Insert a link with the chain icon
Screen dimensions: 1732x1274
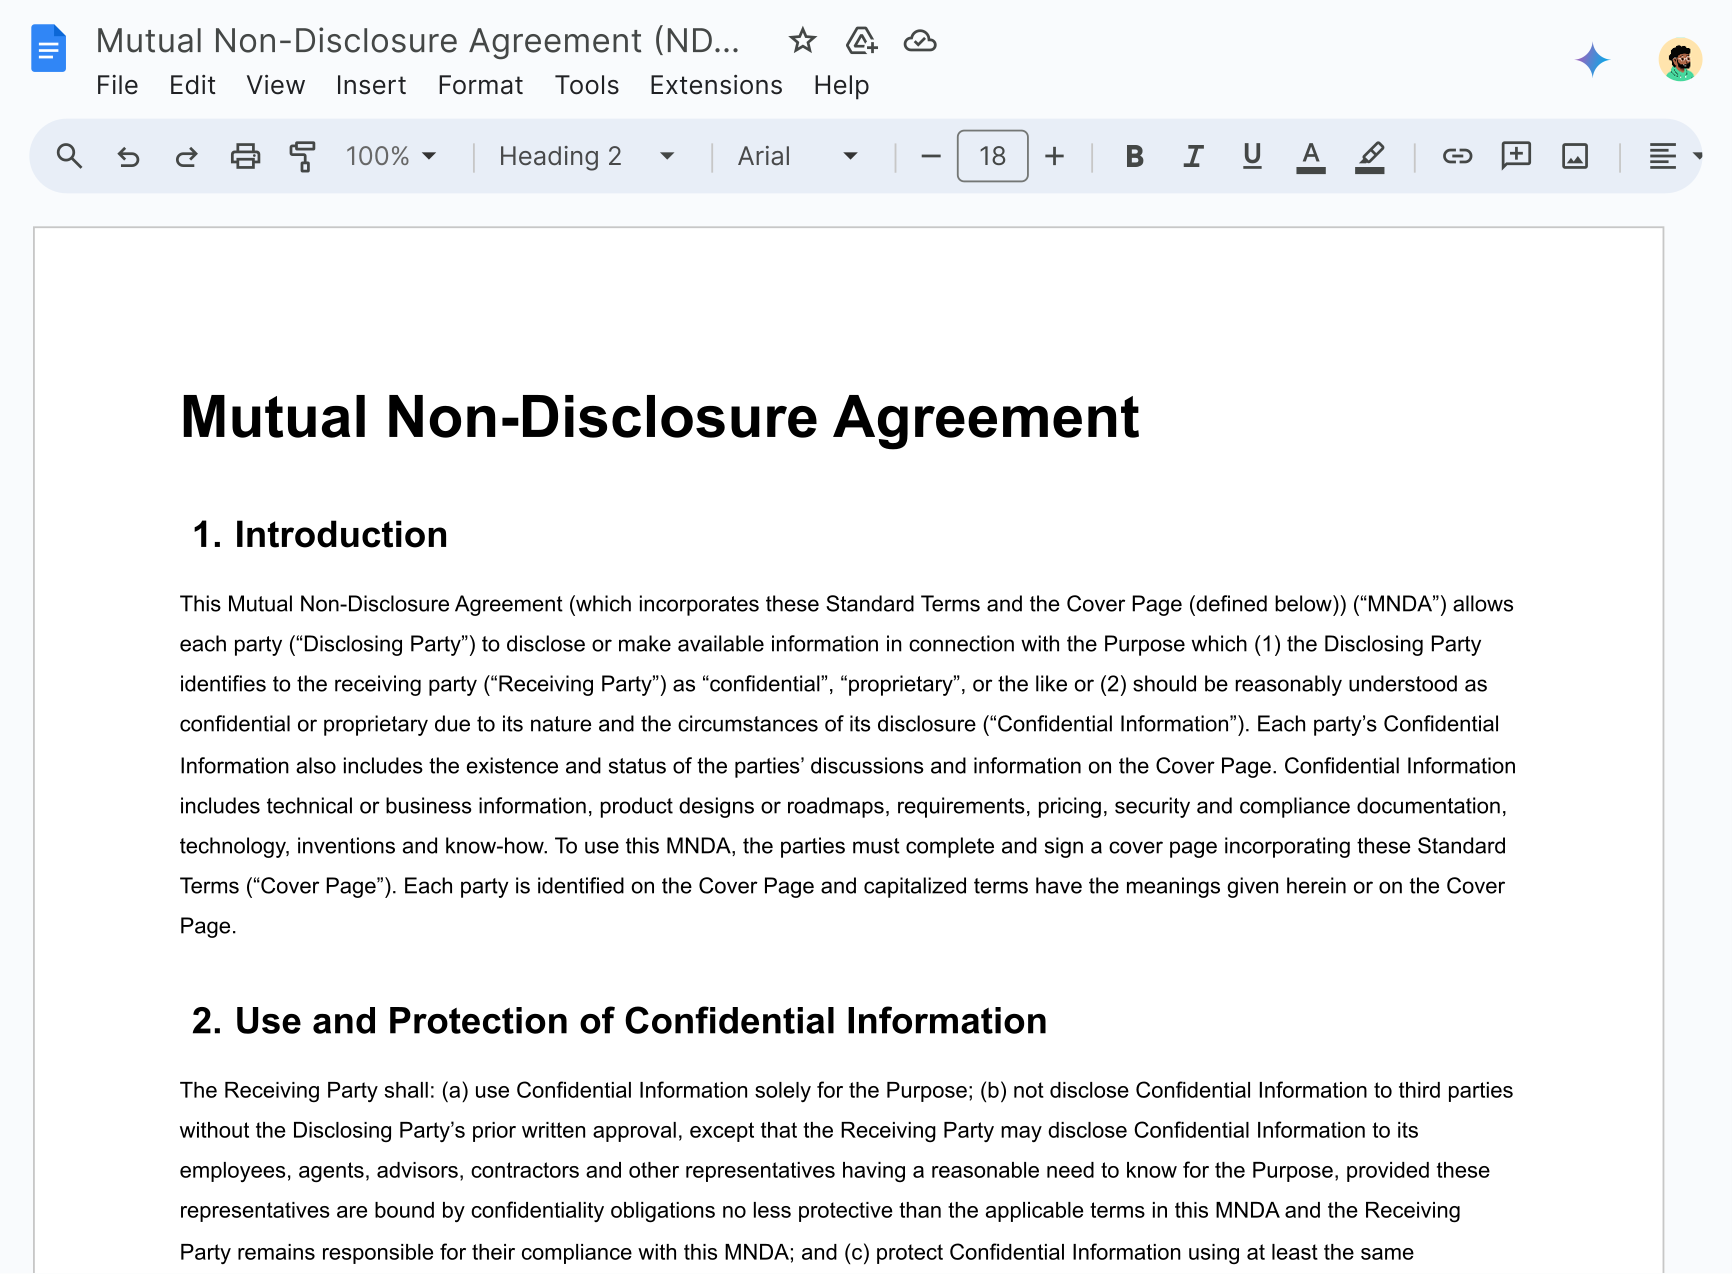pos(1456,156)
